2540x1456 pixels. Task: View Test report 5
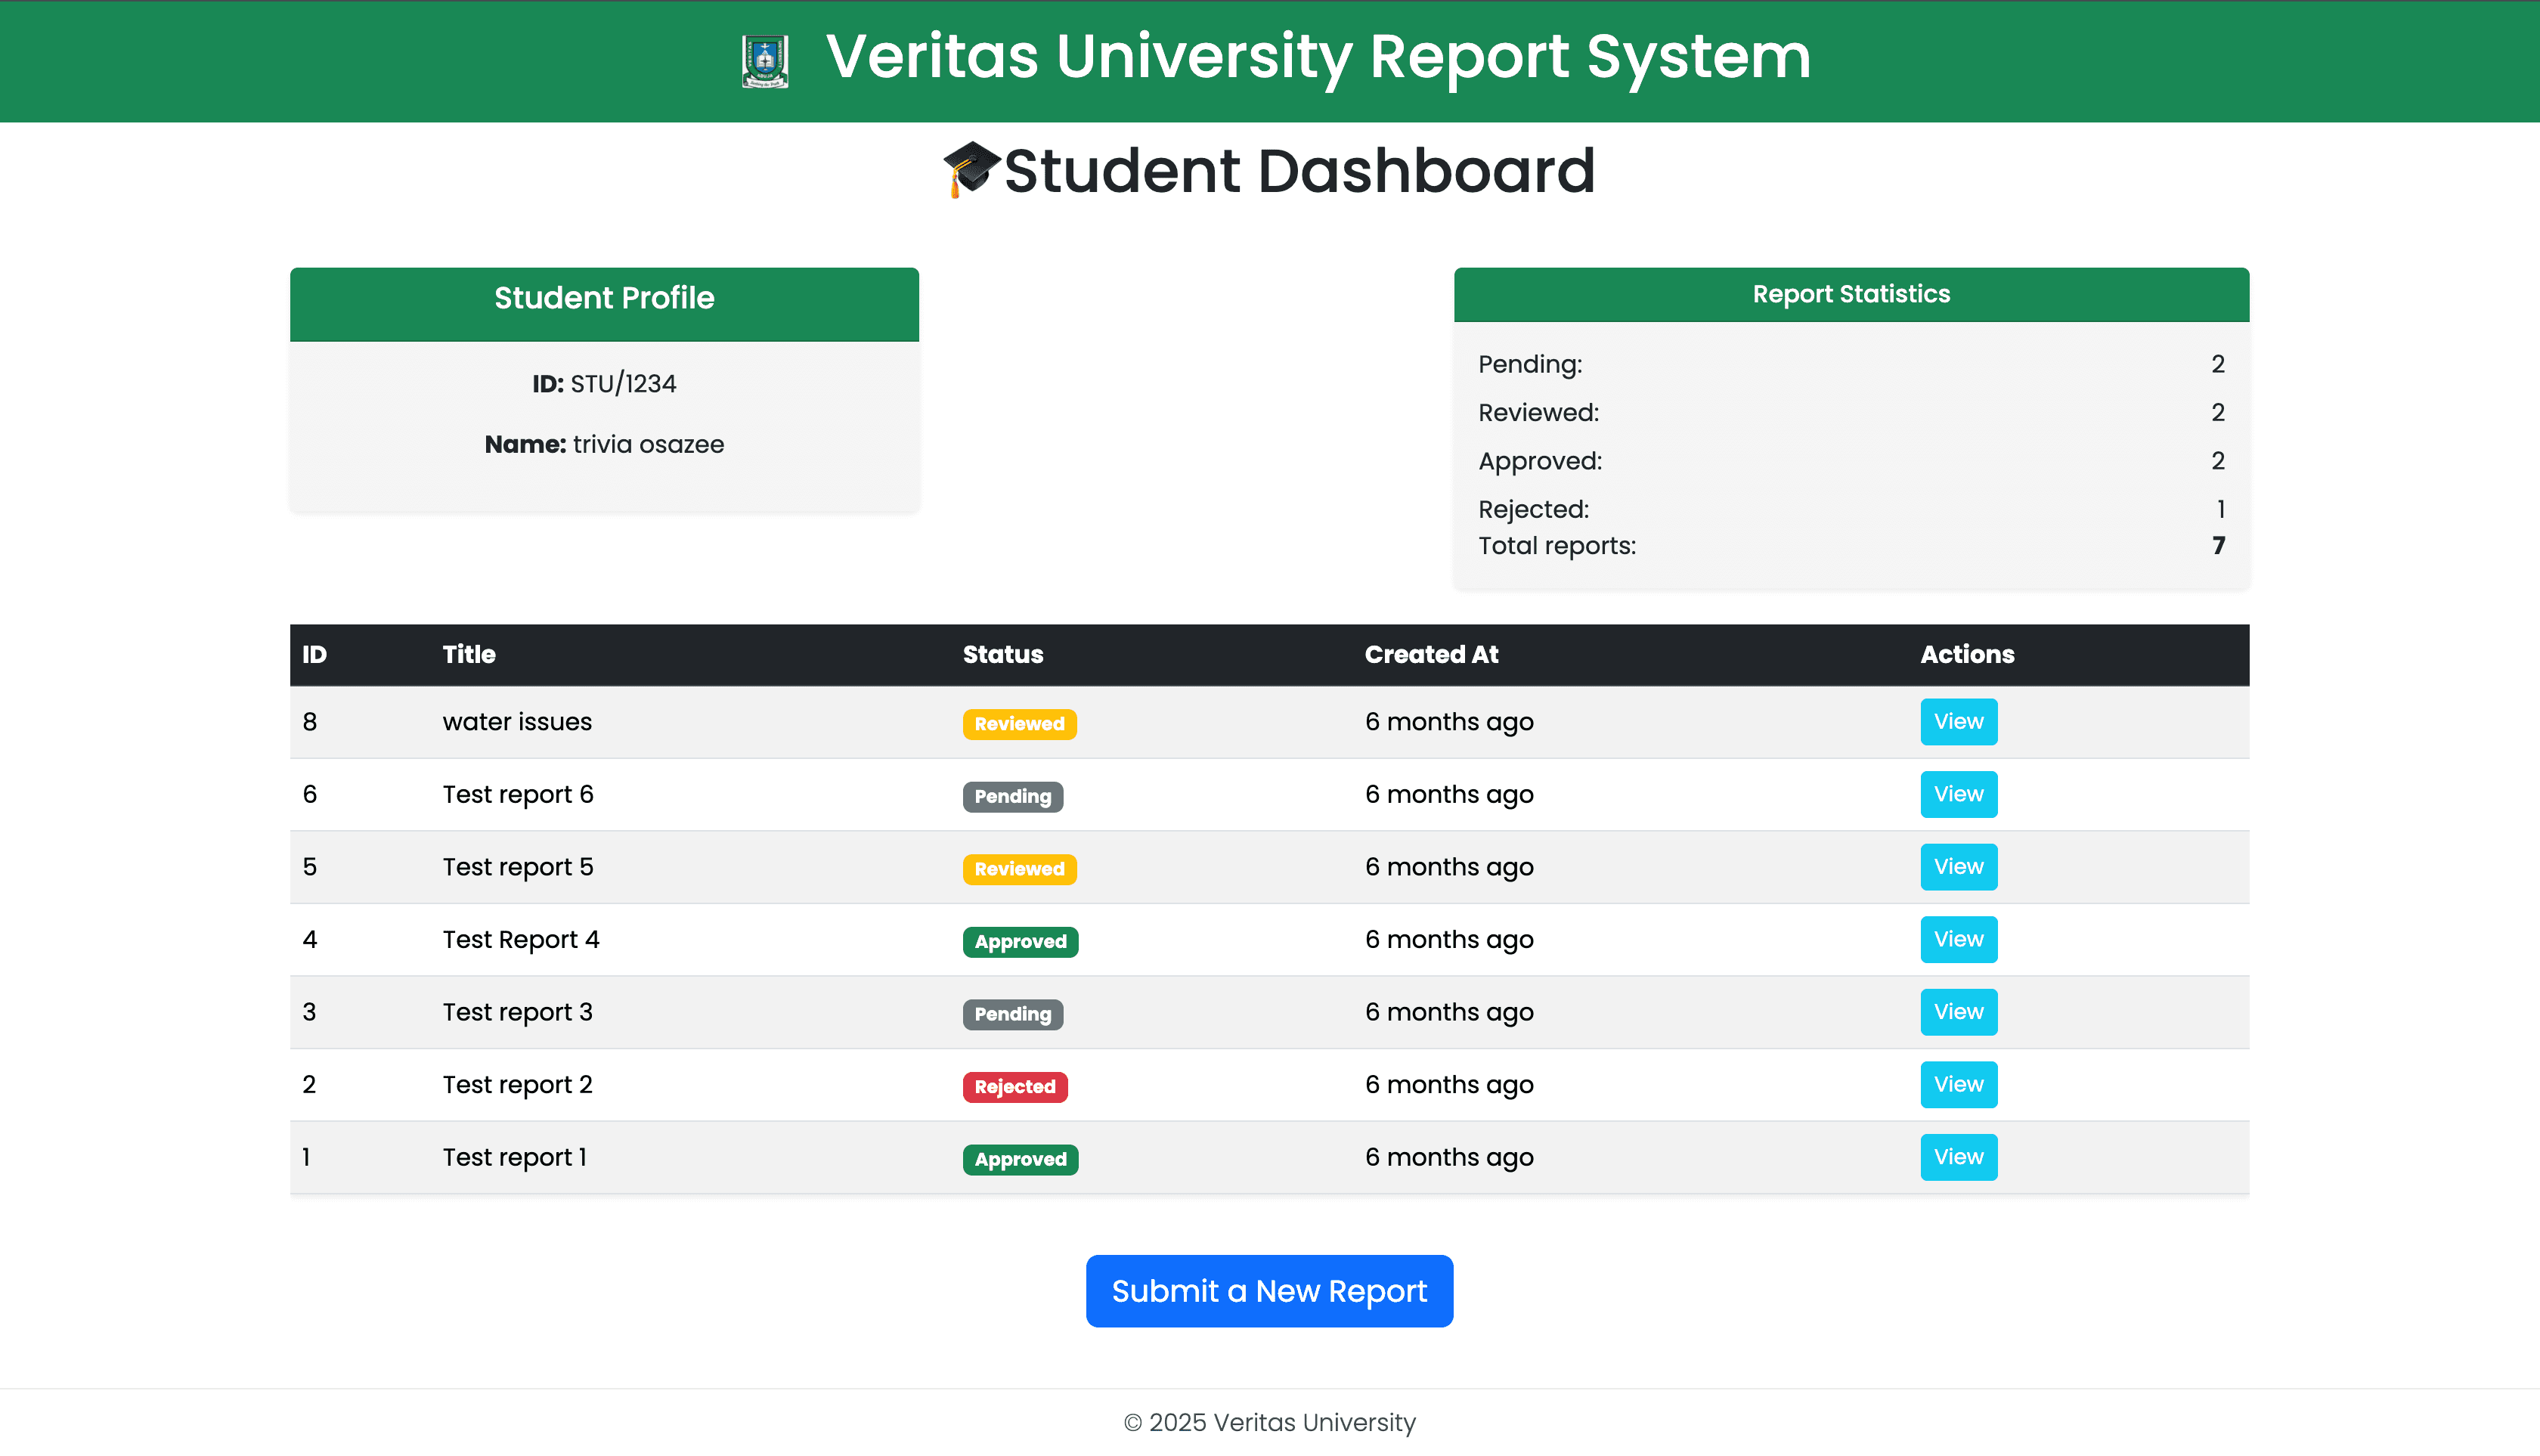pyautogui.click(x=1958, y=866)
